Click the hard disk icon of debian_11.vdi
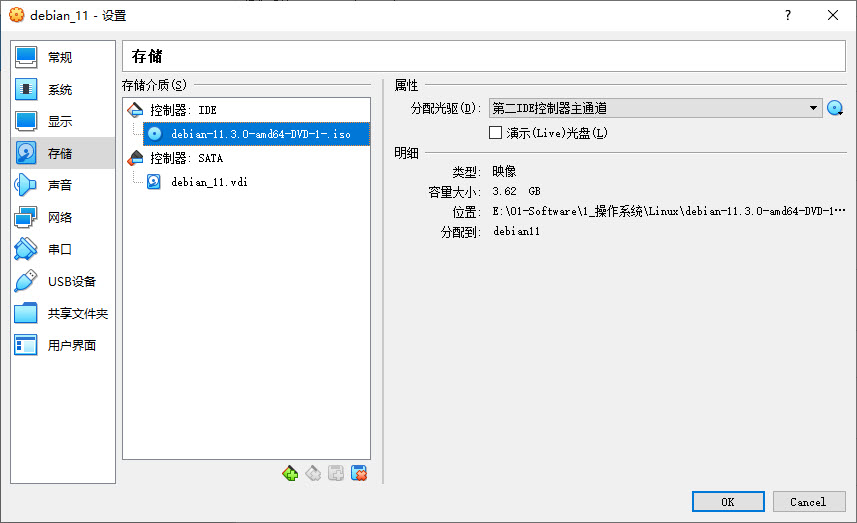 tap(154, 181)
